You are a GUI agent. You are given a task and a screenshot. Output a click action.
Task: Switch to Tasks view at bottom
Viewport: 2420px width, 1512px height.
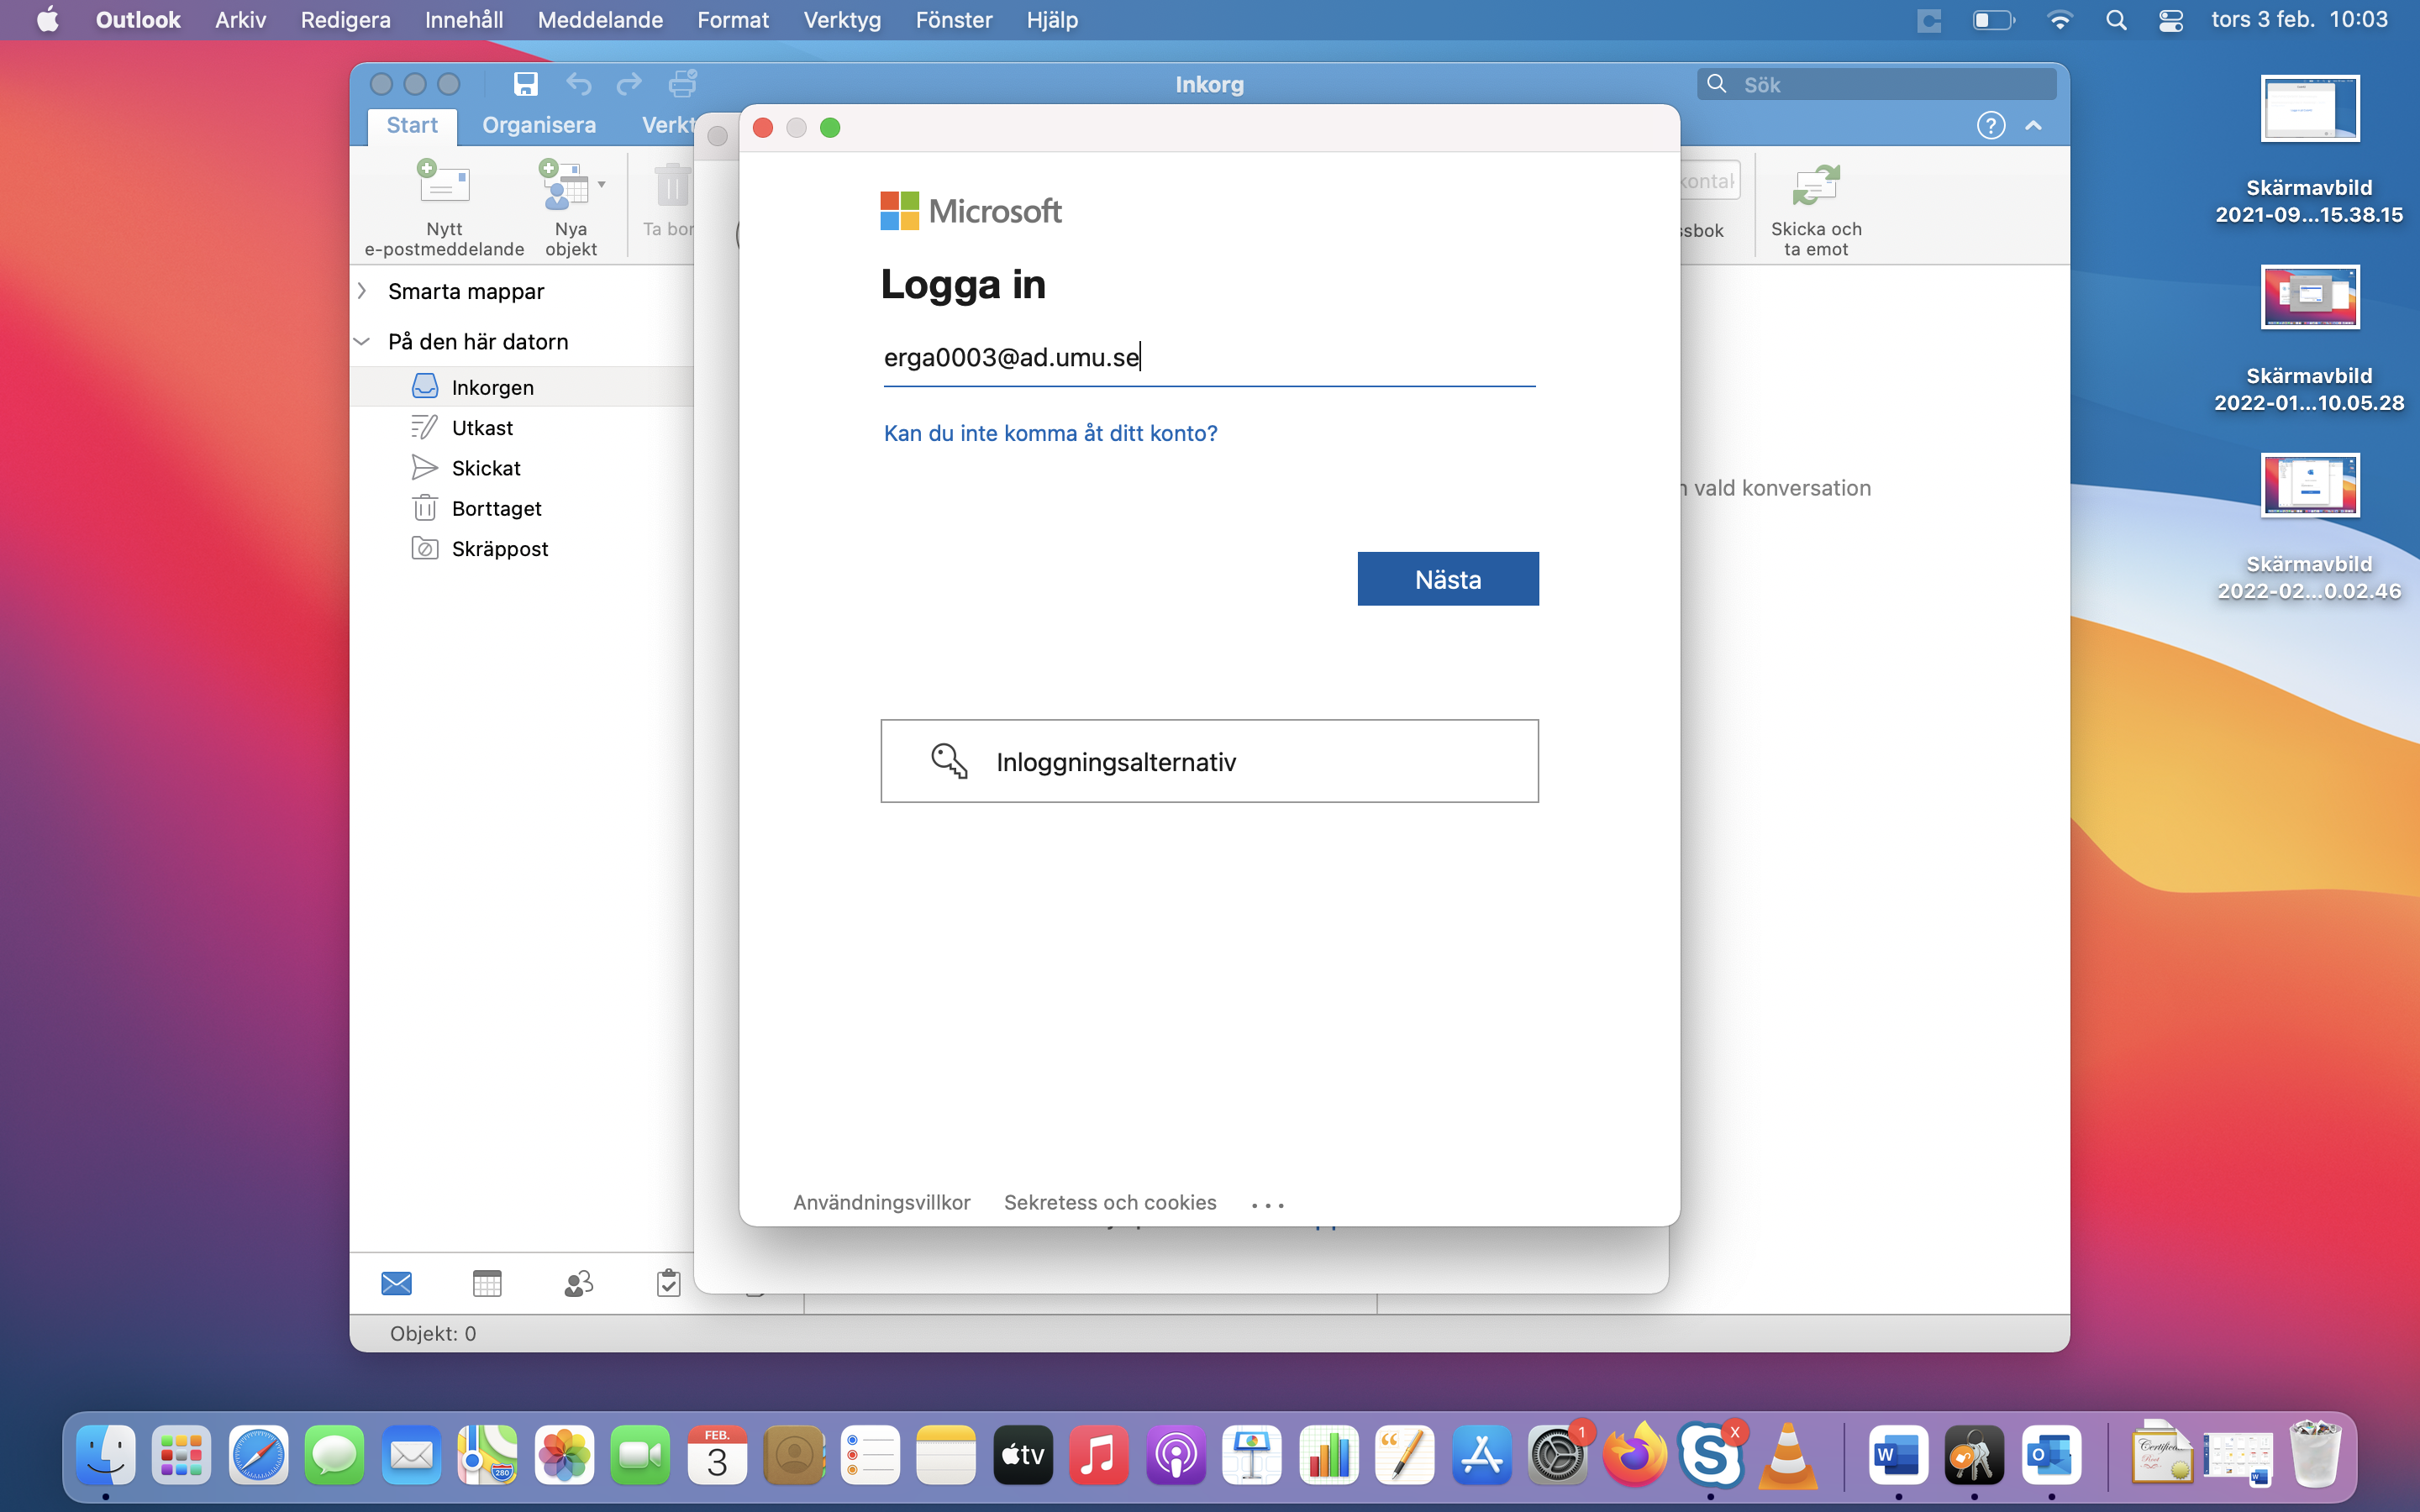[669, 1283]
